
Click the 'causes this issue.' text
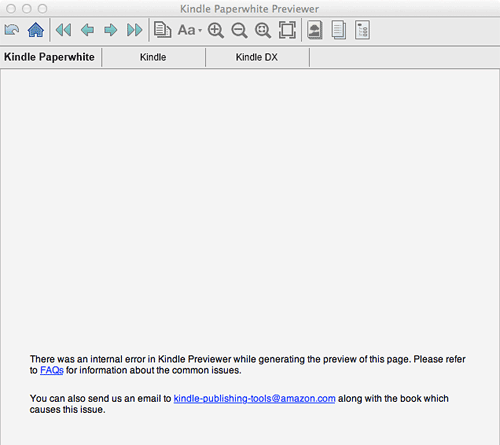pos(67,410)
